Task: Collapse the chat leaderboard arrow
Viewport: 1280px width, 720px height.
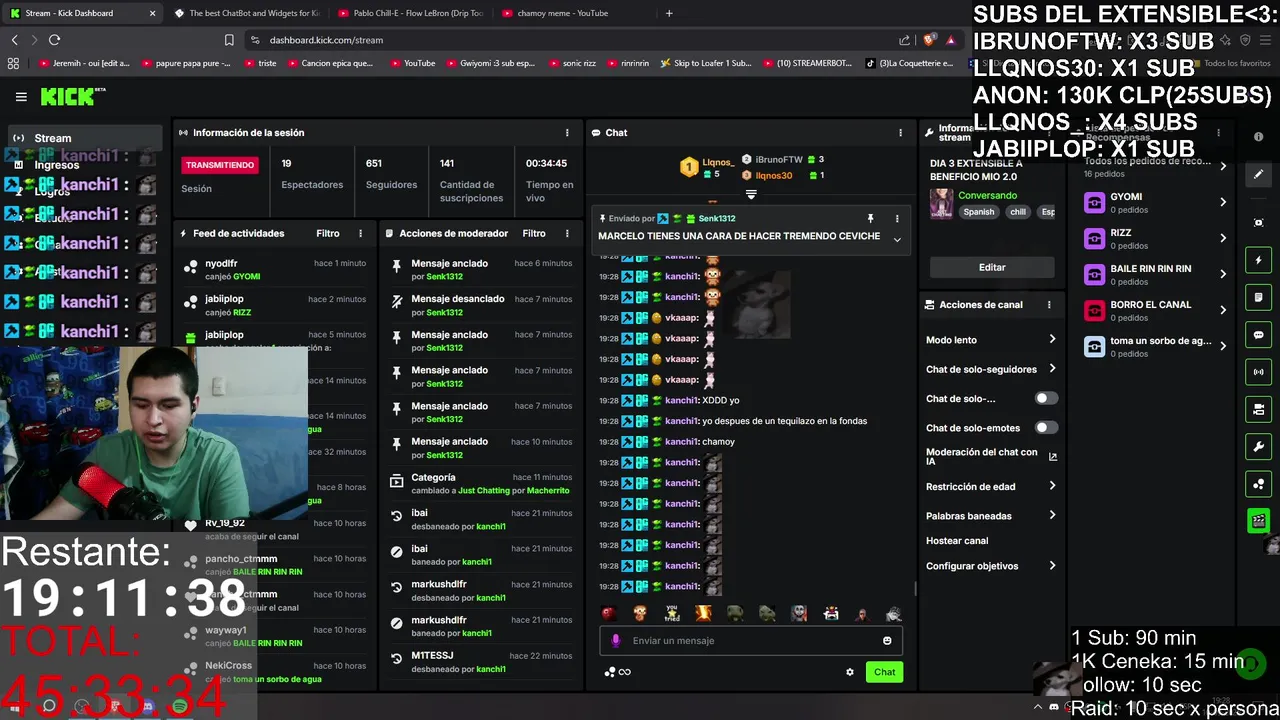Action: pos(751,194)
